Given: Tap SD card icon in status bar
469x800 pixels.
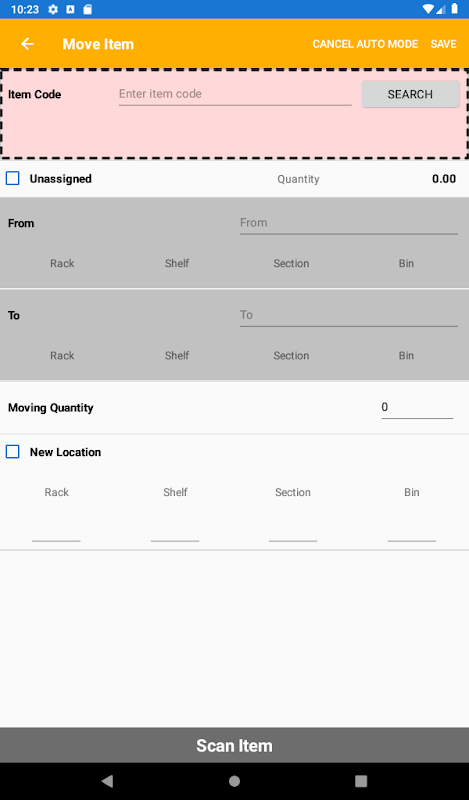Looking at the screenshot, I should coord(87,9).
